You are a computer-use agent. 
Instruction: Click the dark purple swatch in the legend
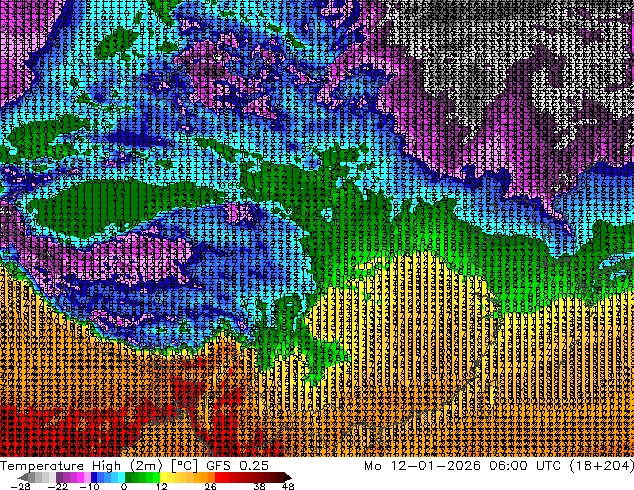tap(59, 477)
